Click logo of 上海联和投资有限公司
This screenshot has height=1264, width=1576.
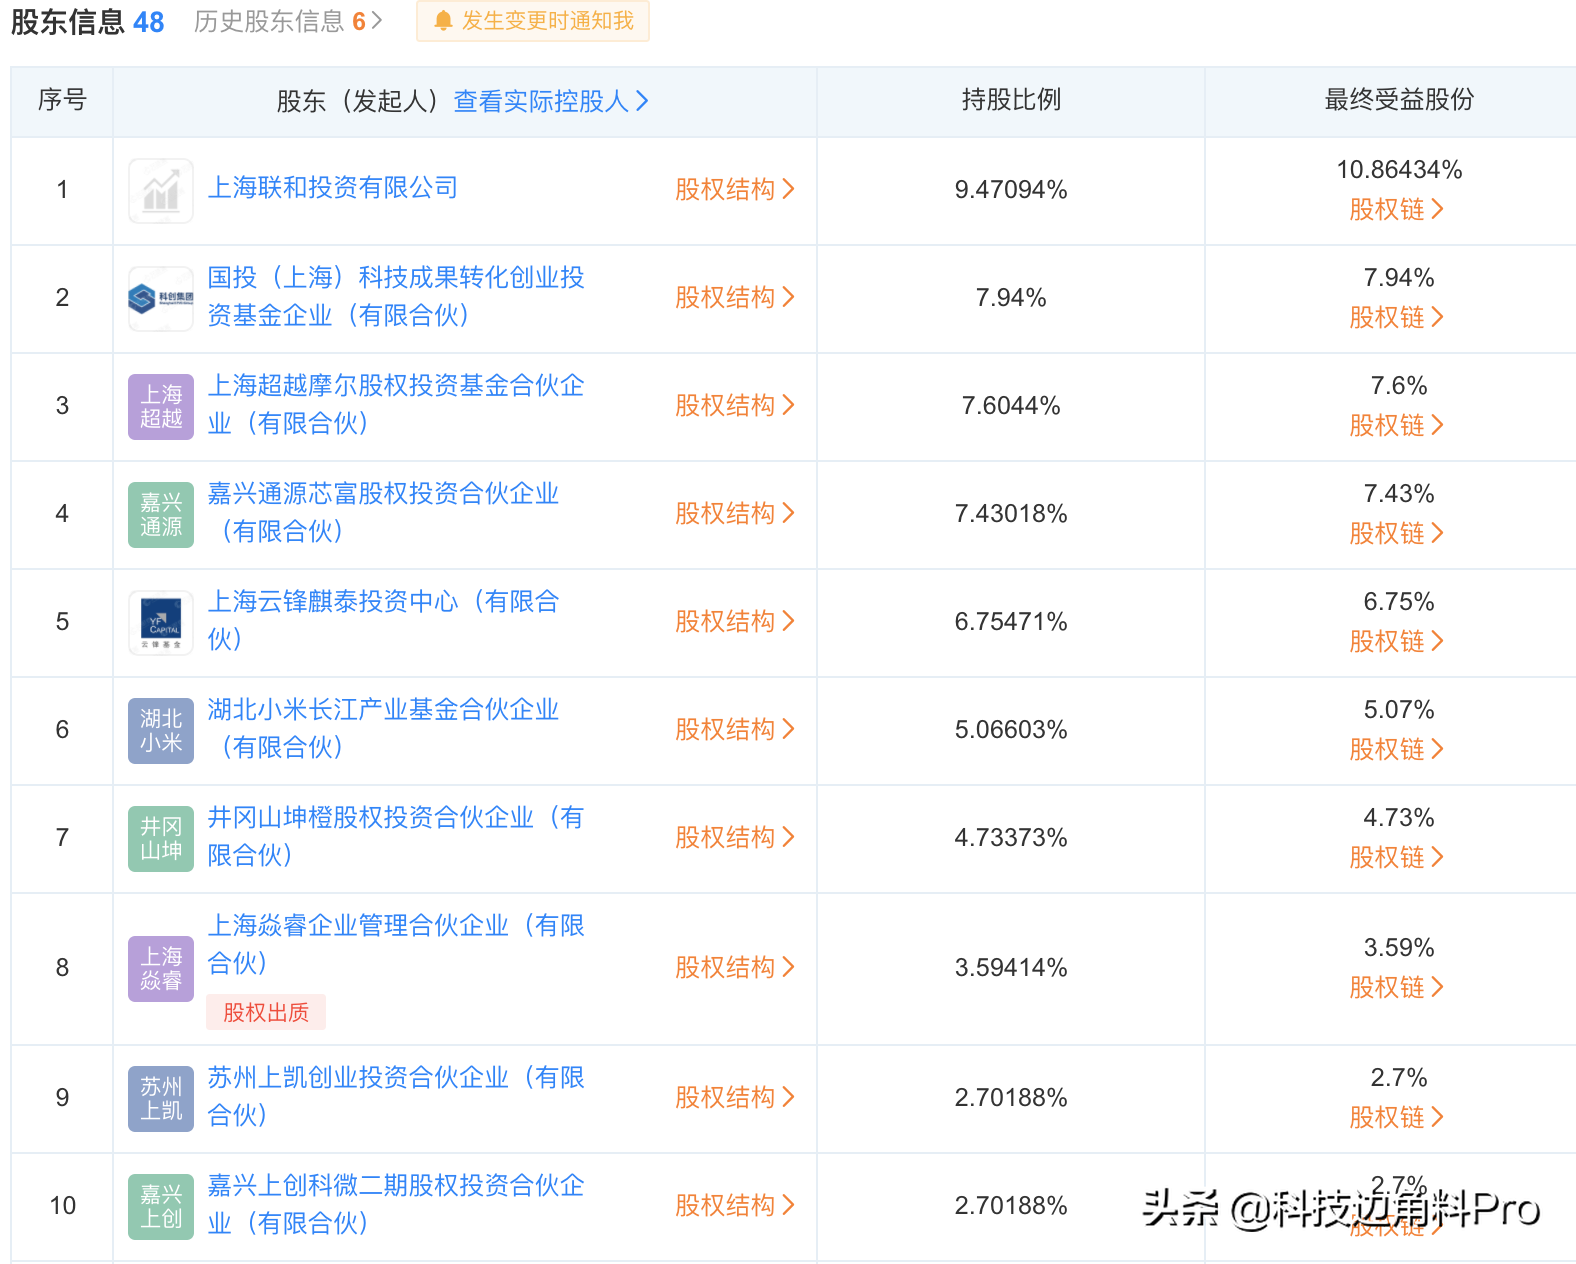coord(161,190)
